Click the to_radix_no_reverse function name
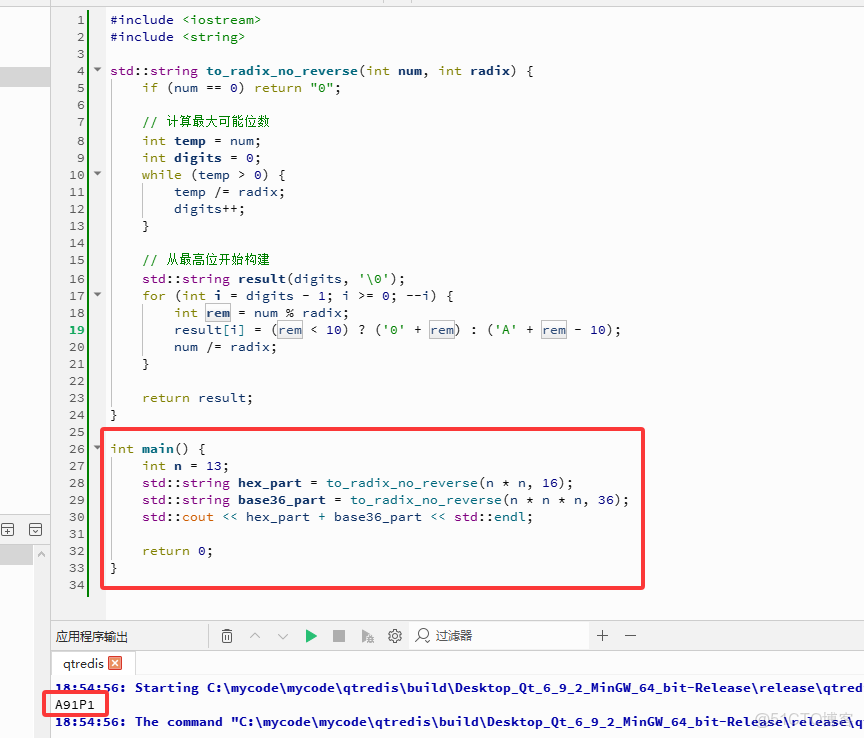The image size is (864, 738). [x=282, y=71]
